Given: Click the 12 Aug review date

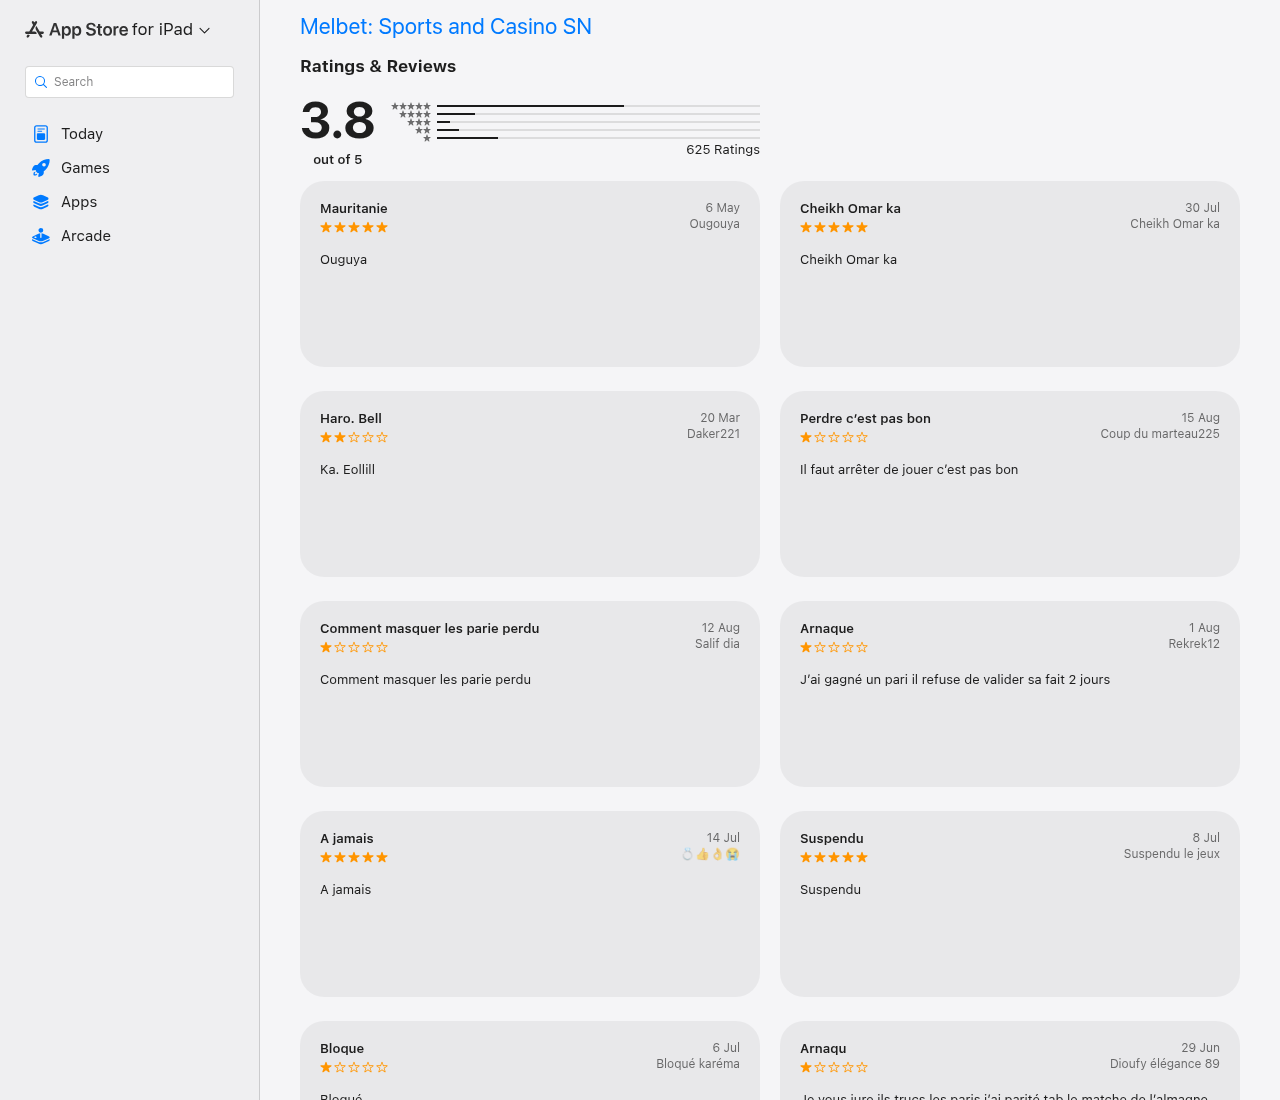Looking at the screenshot, I should (720, 628).
